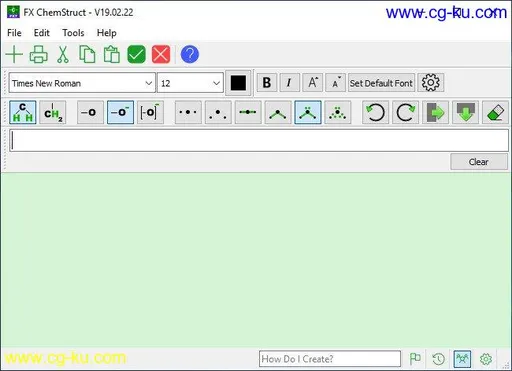Click the Paste clipboard icon

coord(112,54)
